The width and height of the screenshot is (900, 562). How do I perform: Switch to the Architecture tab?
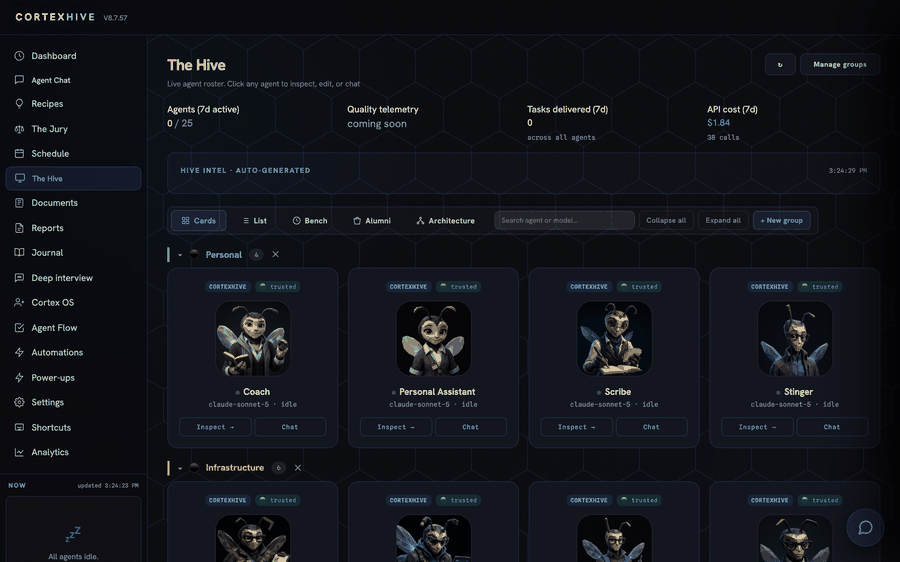point(445,220)
